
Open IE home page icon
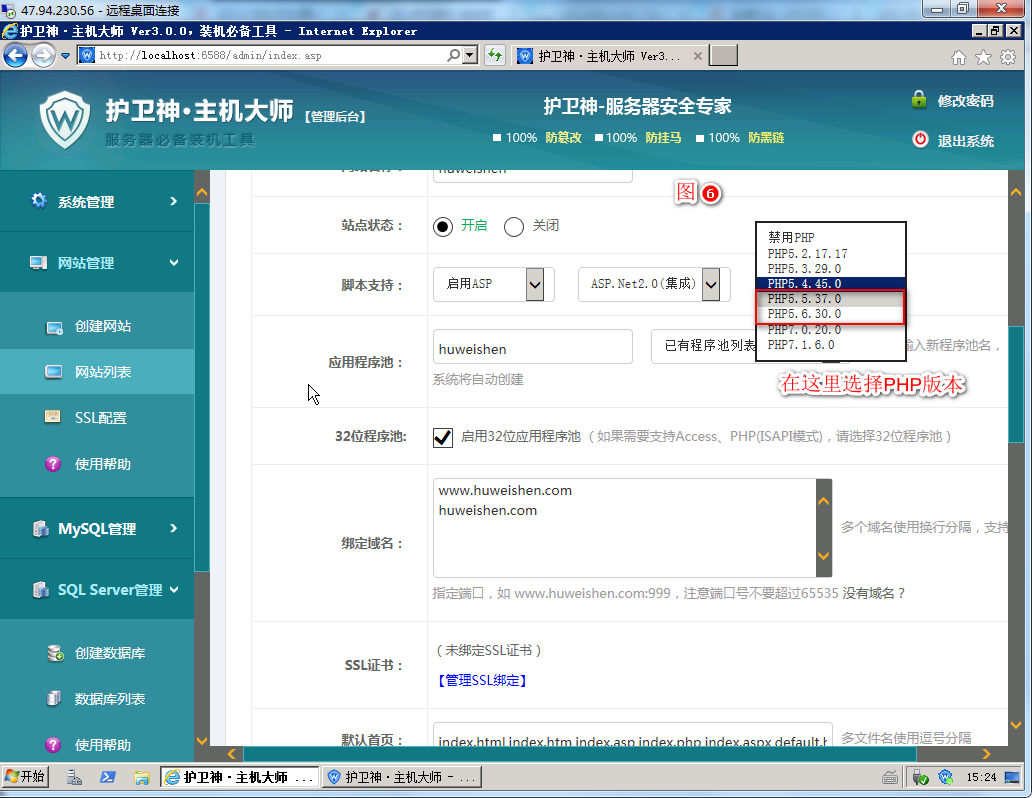point(959,57)
